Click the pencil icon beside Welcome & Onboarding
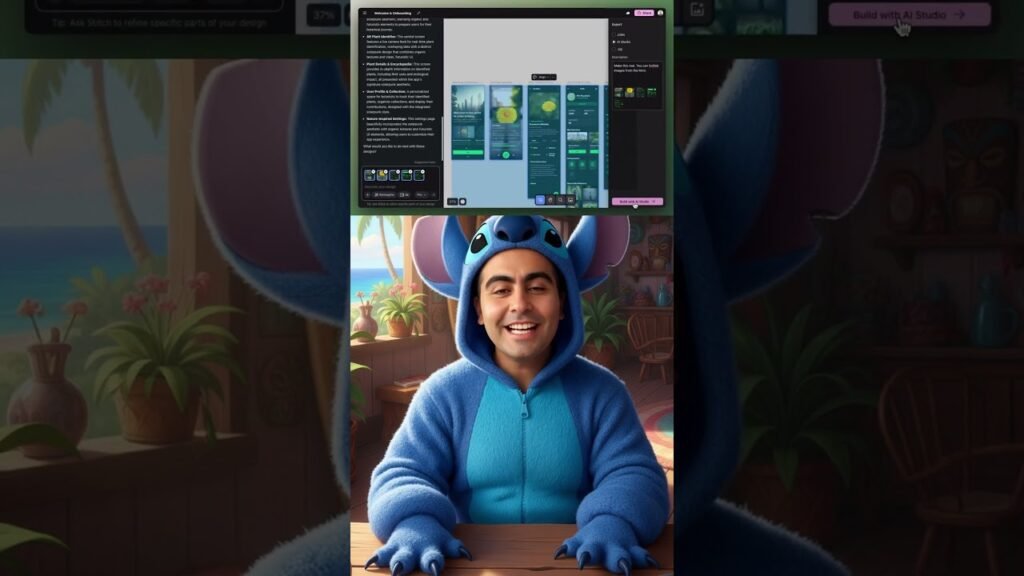This screenshot has height=576, width=1024. click(419, 13)
